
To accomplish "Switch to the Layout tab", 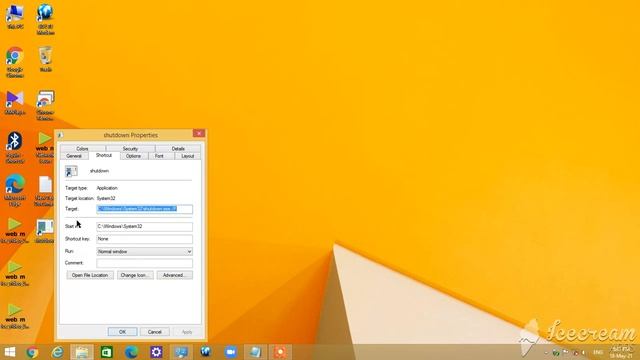I will pyautogui.click(x=188, y=156).
